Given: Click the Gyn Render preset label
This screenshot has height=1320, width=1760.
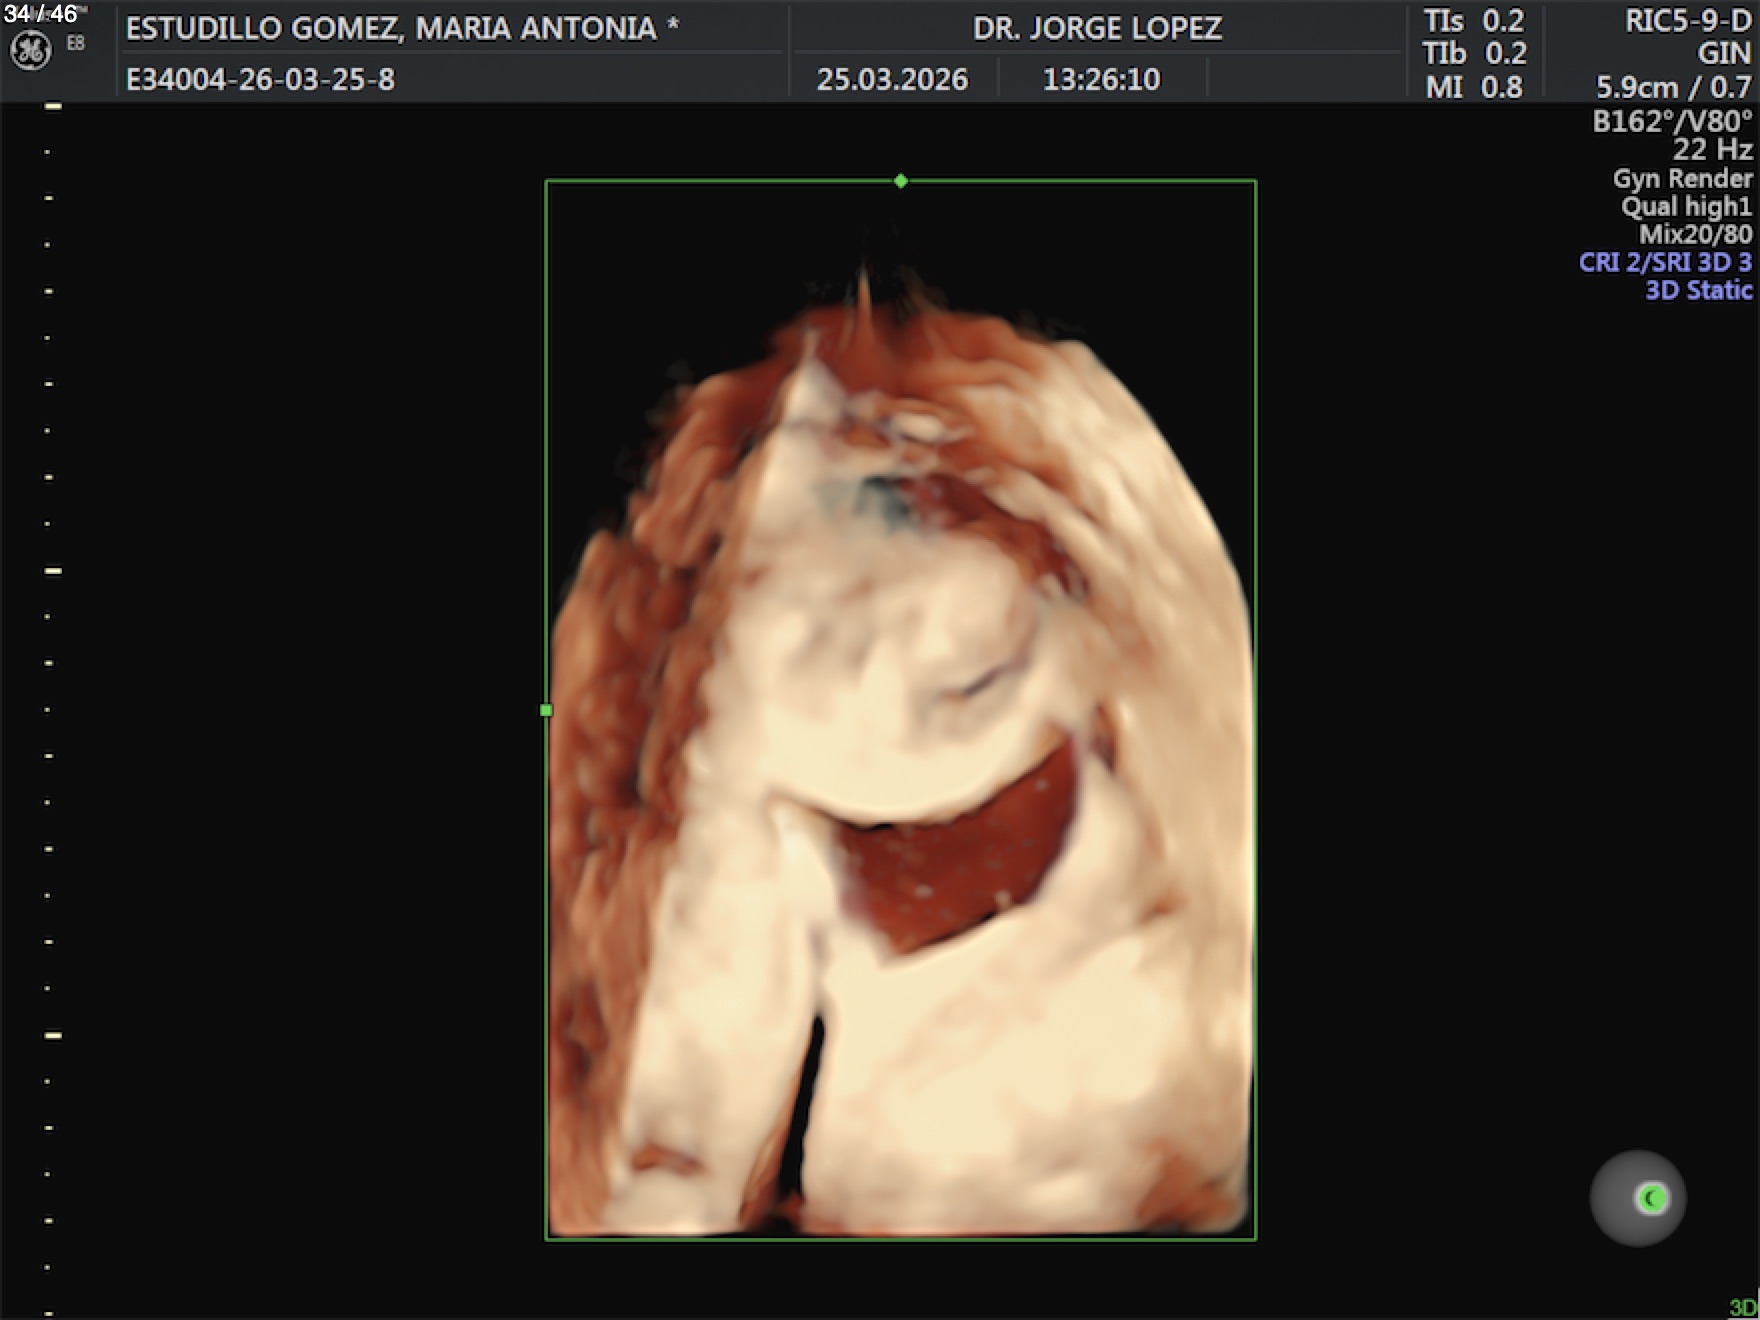Looking at the screenshot, I should [x=1682, y=179].
